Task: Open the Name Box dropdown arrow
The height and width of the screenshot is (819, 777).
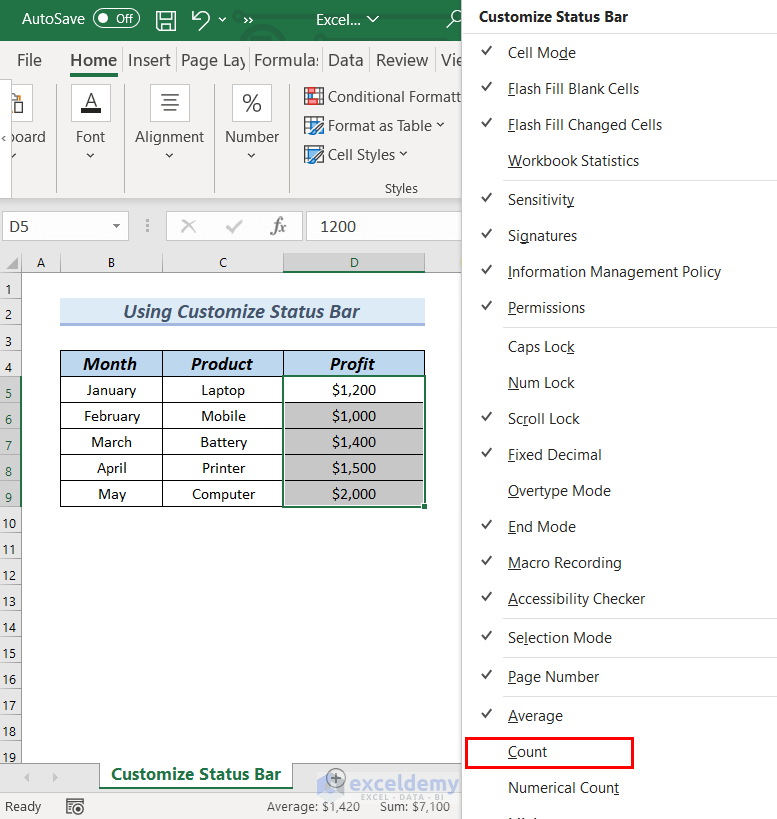Action: [116, 226]
